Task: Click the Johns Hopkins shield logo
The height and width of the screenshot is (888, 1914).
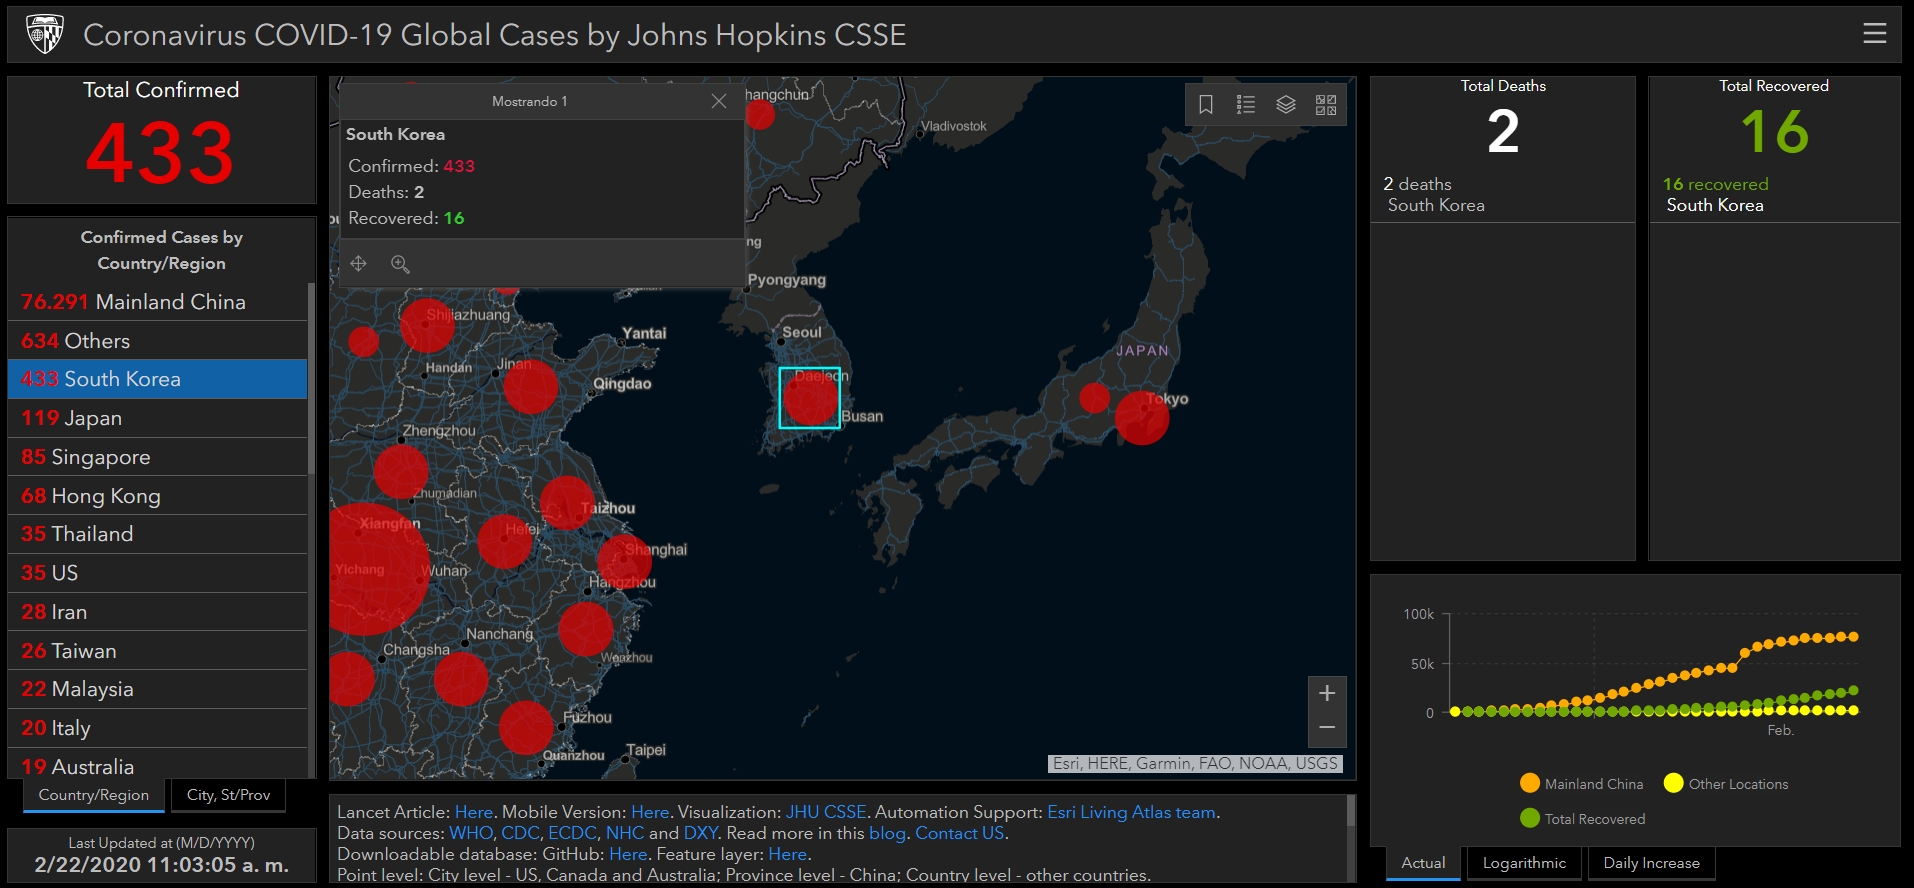Action: [x=44, y=34]
